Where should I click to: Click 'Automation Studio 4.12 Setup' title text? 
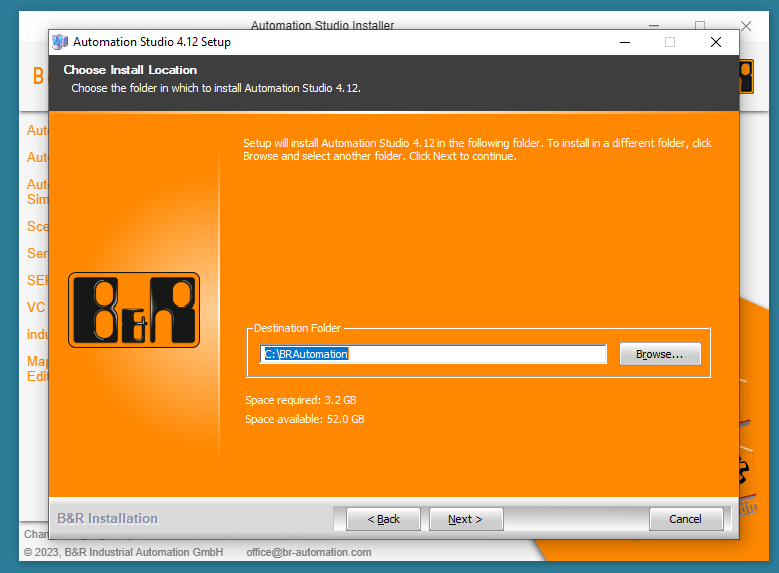point(152,42)
